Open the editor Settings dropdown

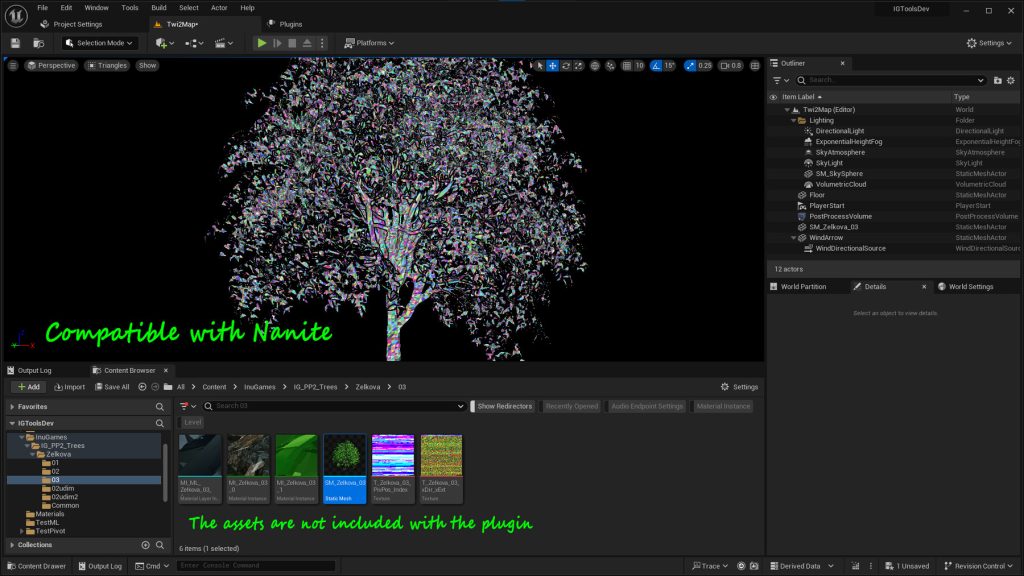tap(989, 43)
